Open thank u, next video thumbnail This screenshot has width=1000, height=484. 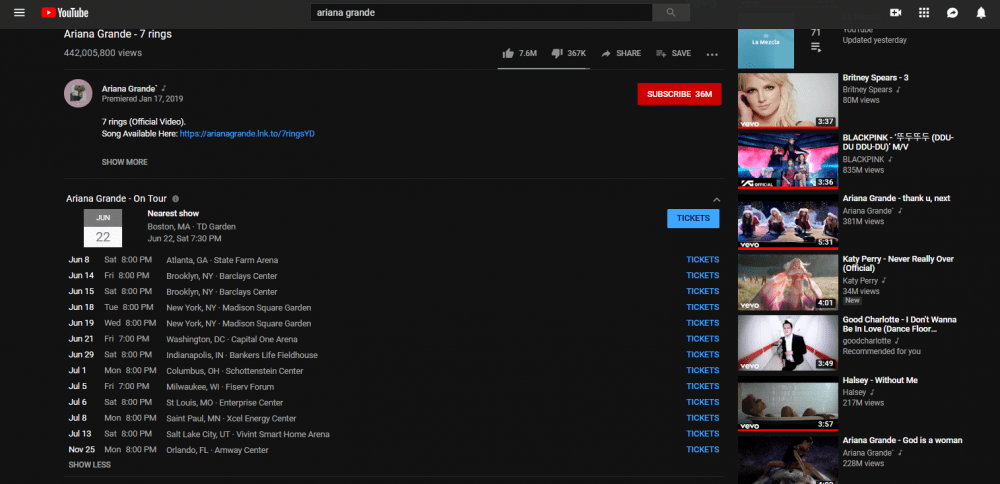788,222
